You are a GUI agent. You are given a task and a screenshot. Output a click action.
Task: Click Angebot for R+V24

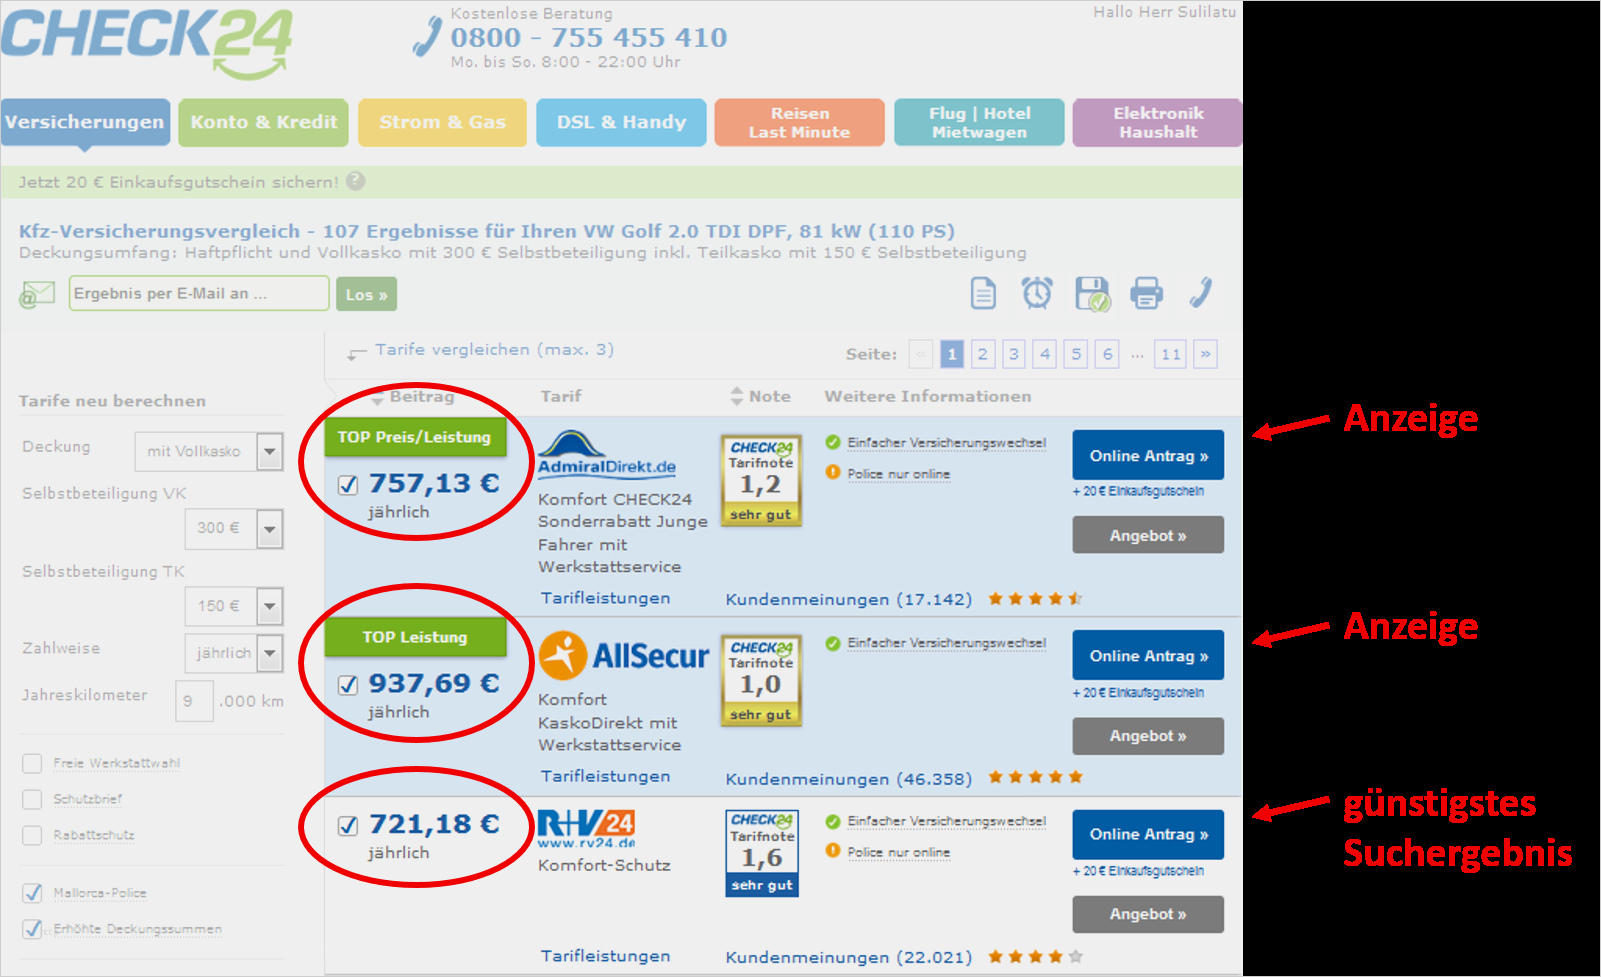click(1148, 914)
